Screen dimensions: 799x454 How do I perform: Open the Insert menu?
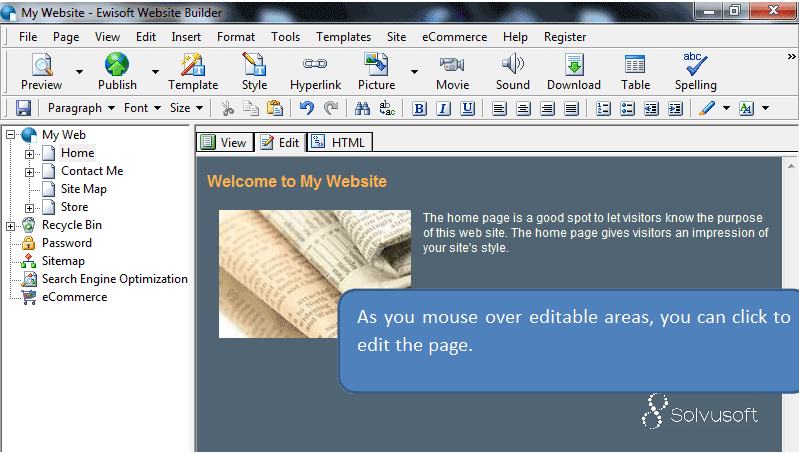(x=186, y=37)
